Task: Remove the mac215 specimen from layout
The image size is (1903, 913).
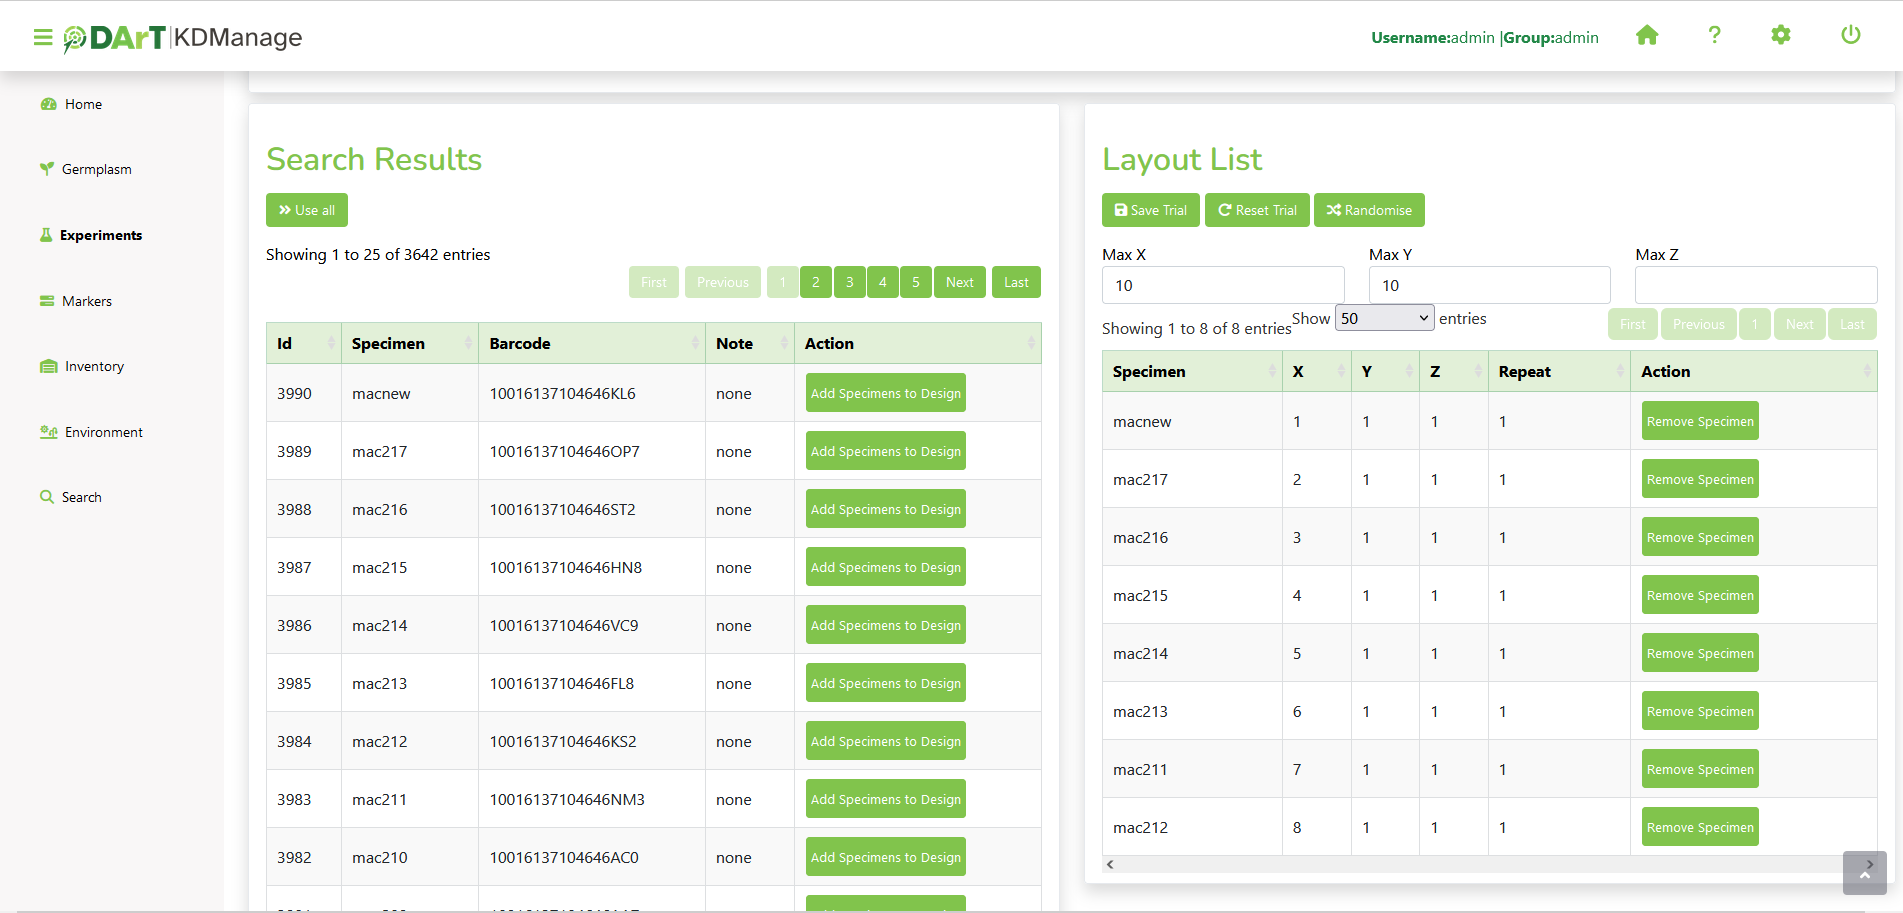Action: [x=1699, y=595]
